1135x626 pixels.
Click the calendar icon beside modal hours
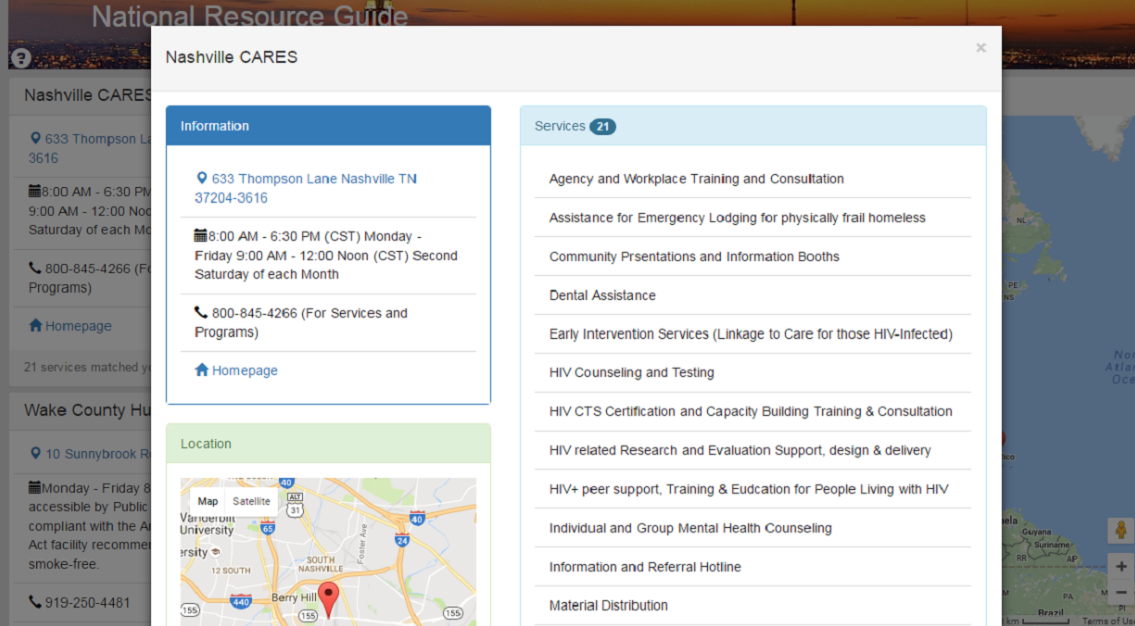pyautogui.click(x=201, y=235)
